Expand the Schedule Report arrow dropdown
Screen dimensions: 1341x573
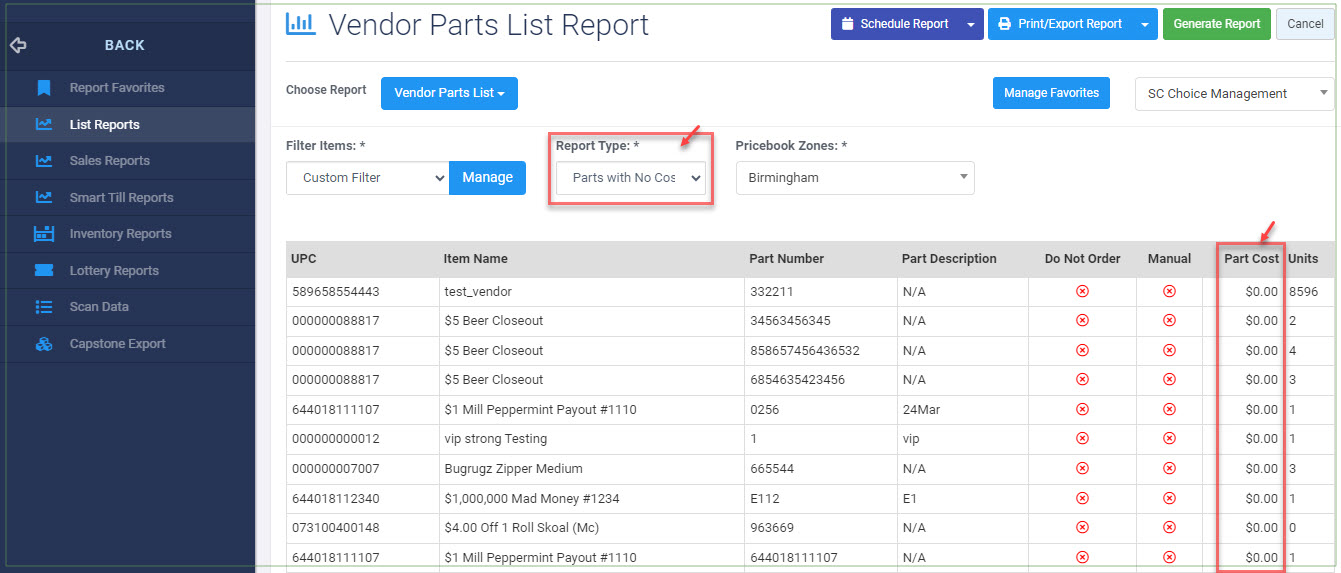pyautogui.click(x=970, y=24)
